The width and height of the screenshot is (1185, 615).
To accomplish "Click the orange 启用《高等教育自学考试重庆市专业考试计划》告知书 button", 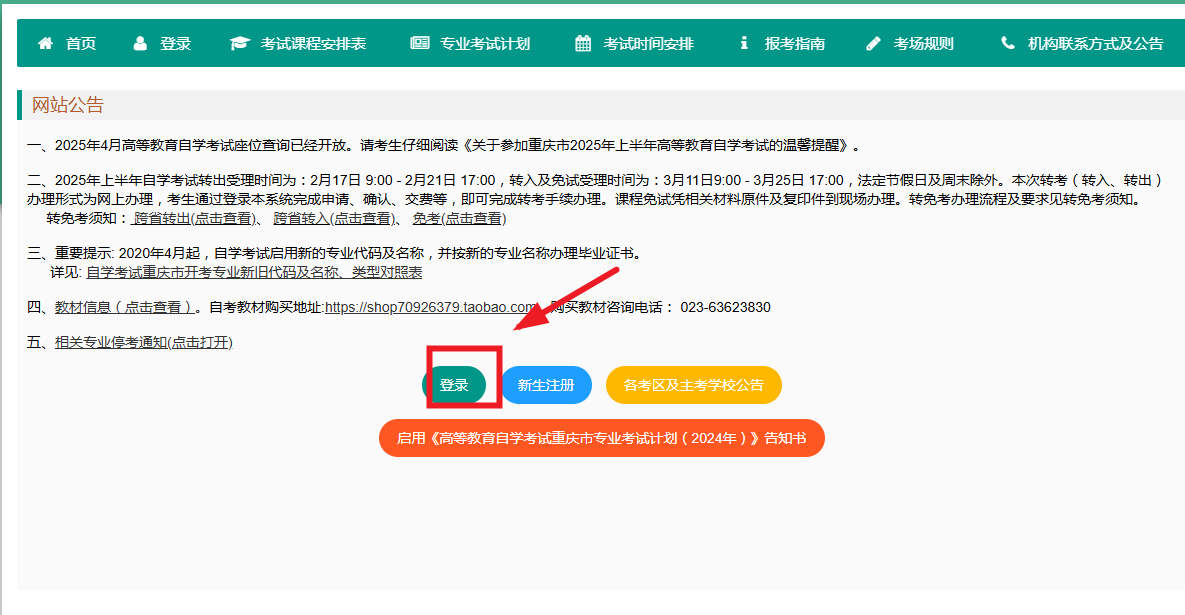I will (602, 438).
